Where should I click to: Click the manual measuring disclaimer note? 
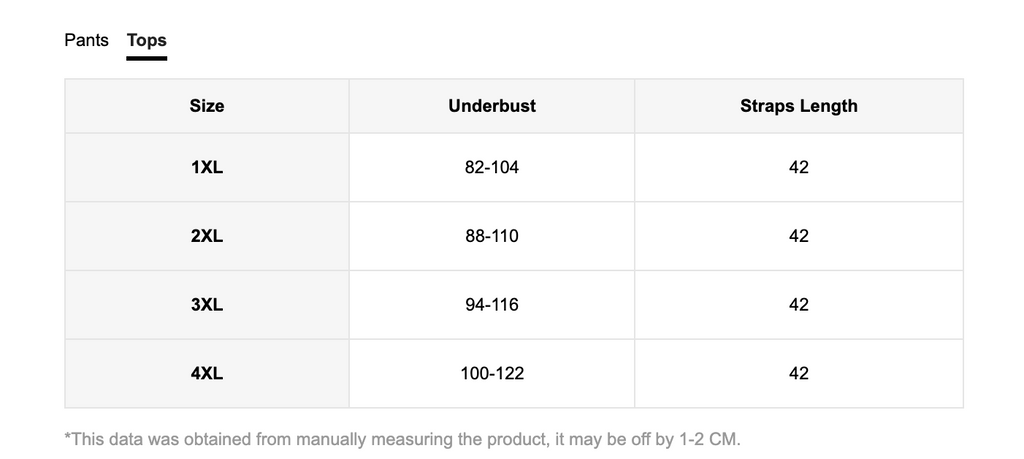pos(402,439)
